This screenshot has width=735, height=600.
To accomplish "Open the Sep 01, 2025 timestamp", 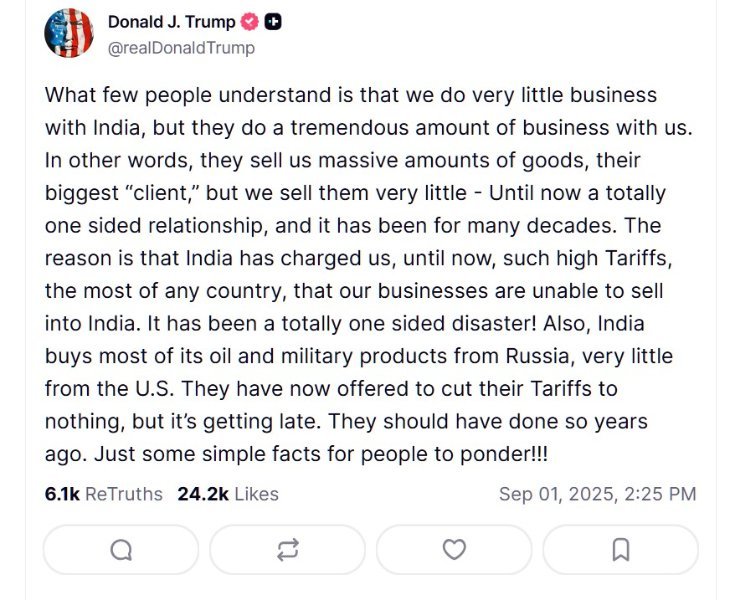I will pos(597,494).
